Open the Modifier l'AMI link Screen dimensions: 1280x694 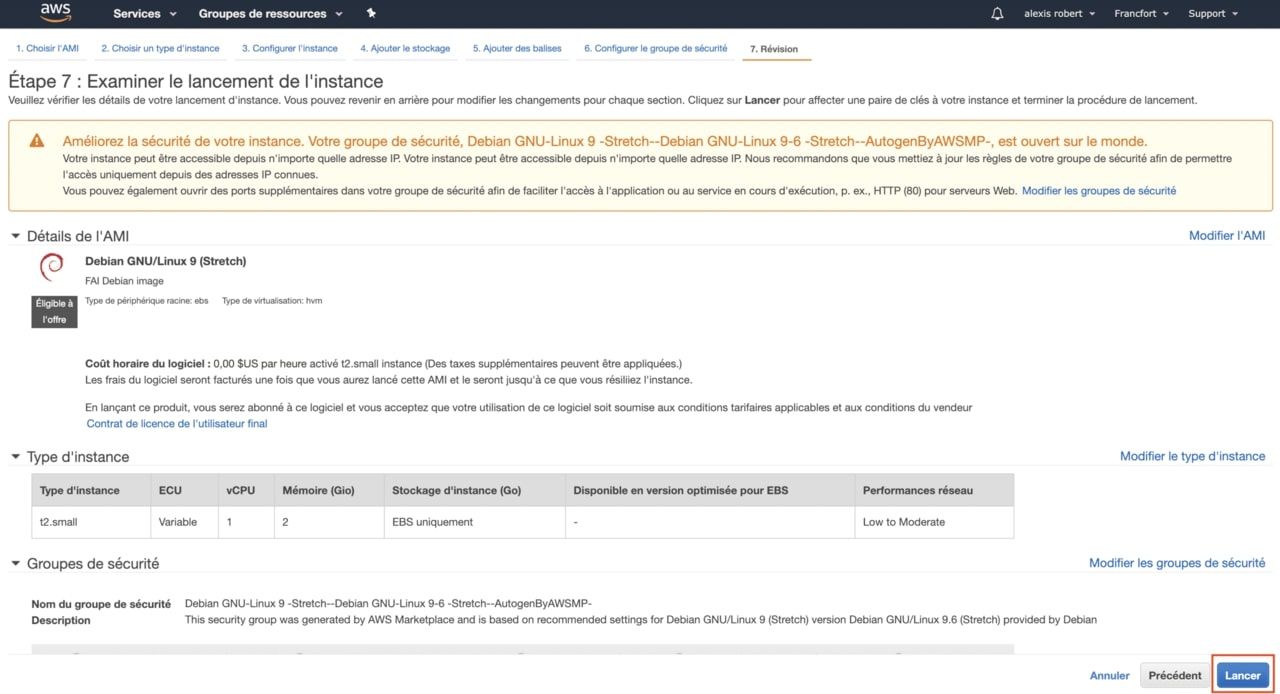pos(1227,236)
